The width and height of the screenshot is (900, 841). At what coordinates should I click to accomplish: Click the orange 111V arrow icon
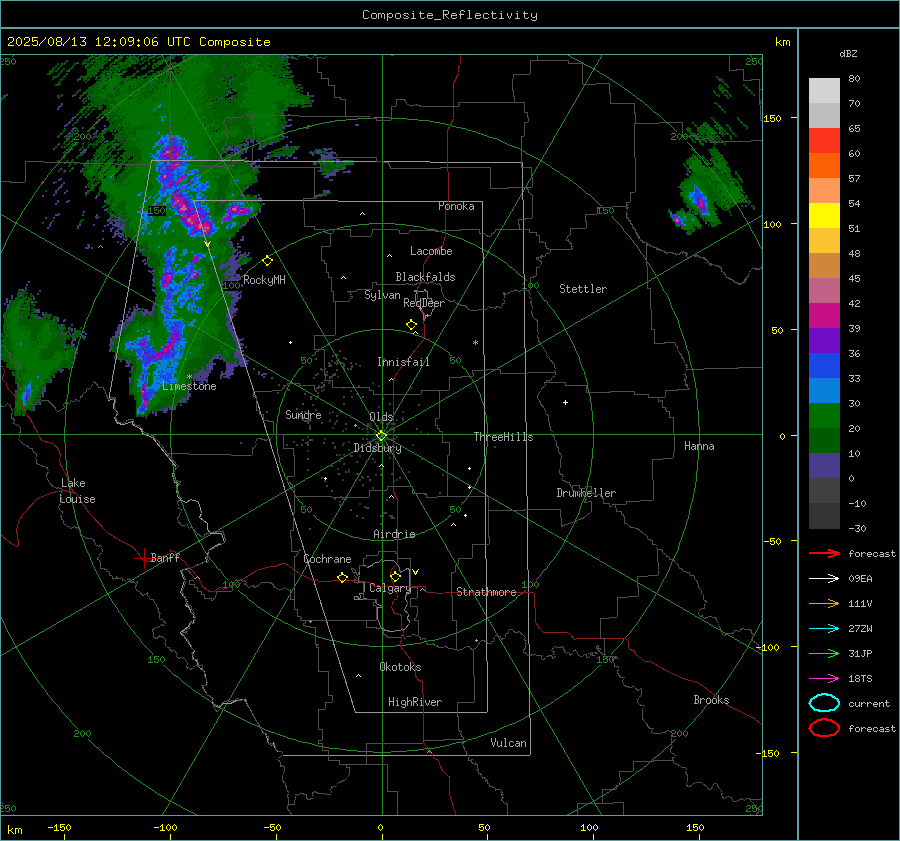point(824,603)
